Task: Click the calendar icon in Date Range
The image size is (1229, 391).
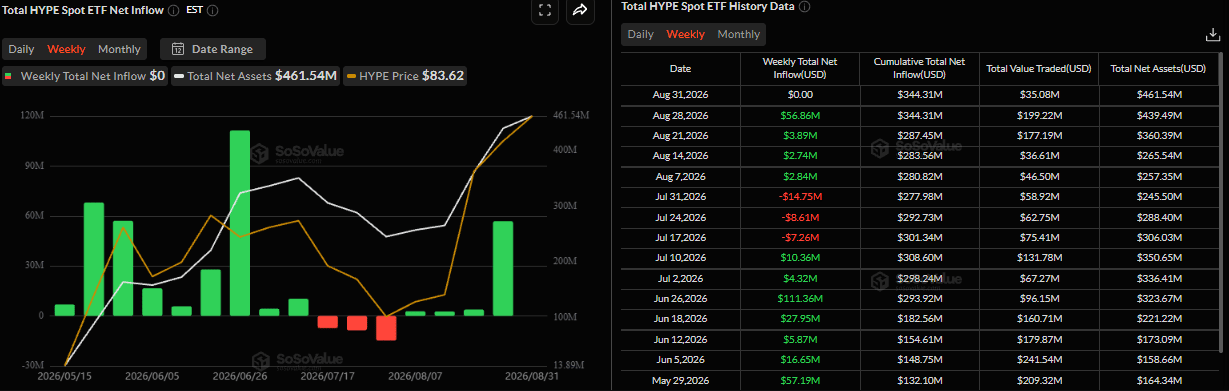Action: pos(178,49)
